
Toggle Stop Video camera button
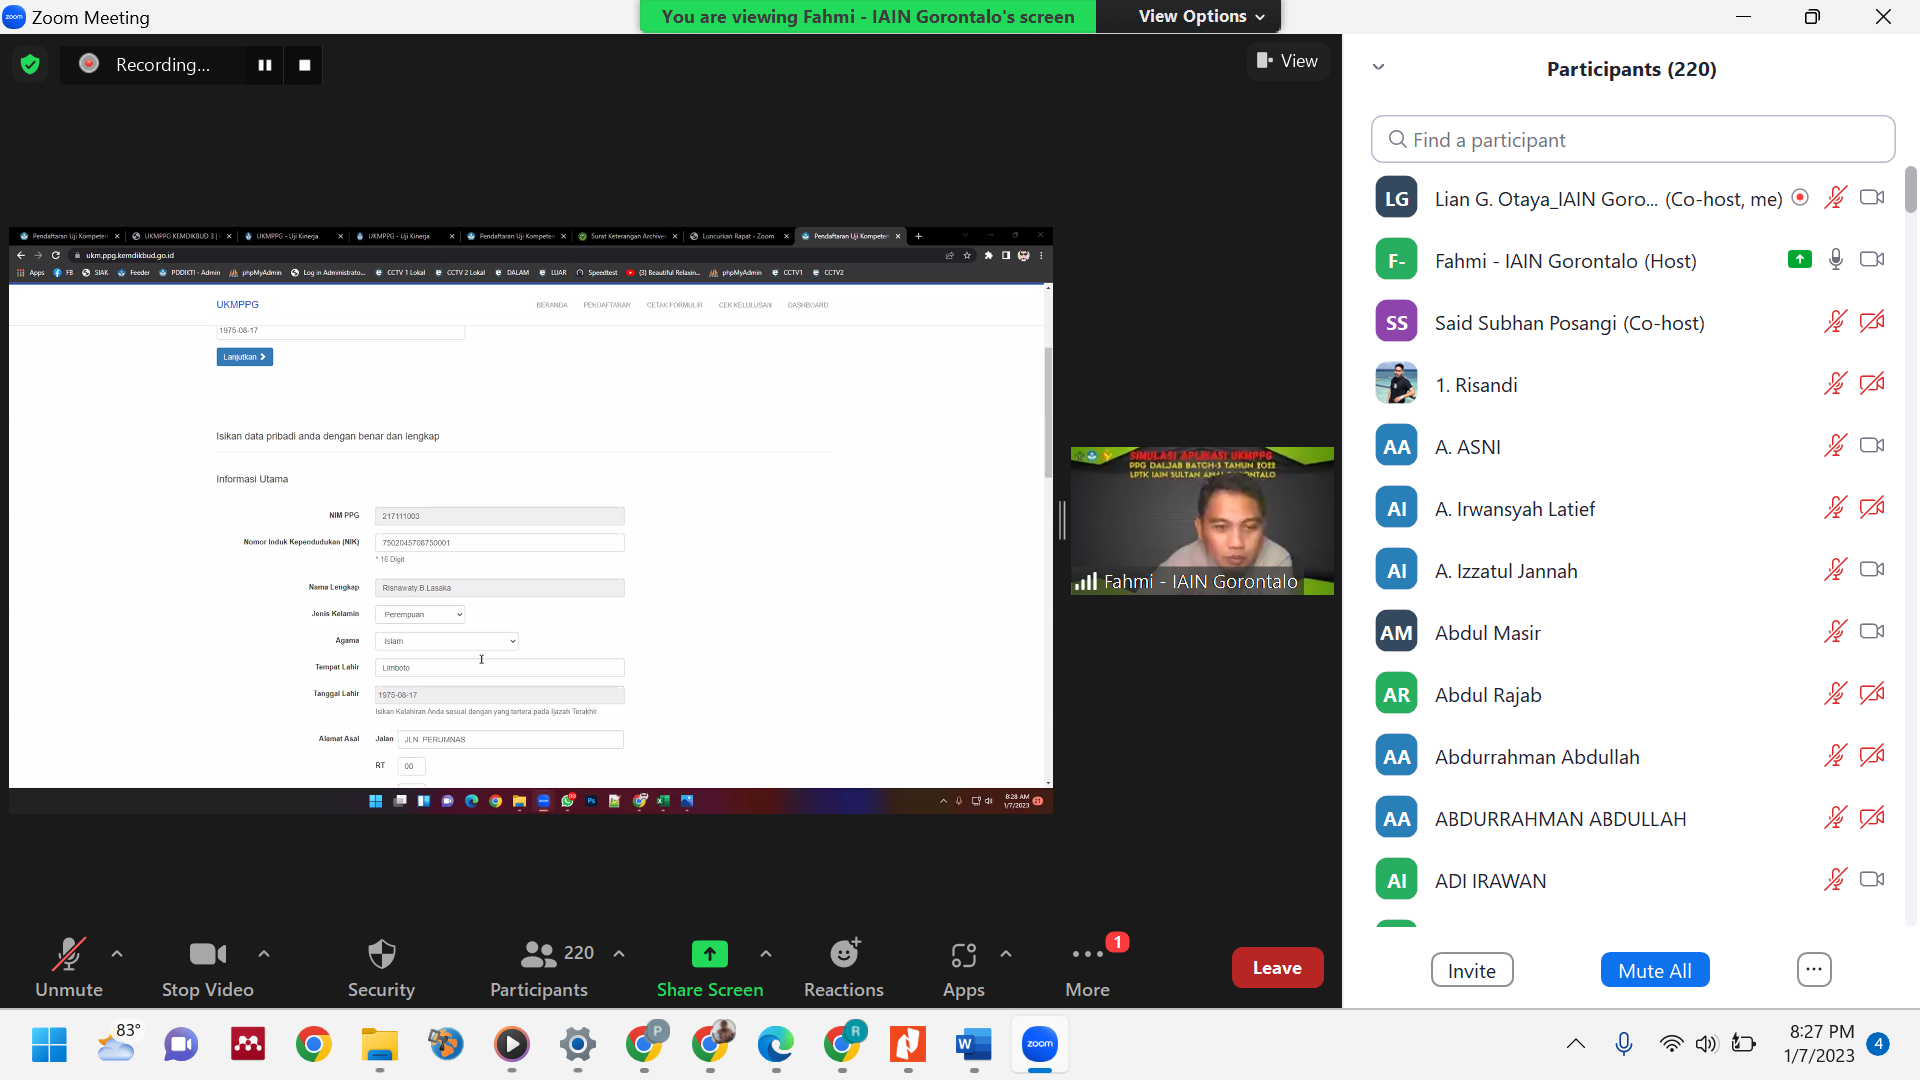point(207,967)
